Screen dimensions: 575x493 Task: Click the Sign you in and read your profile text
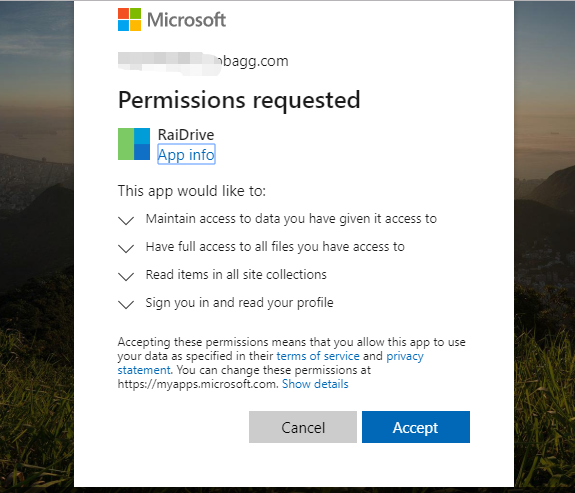pos(239,303)
